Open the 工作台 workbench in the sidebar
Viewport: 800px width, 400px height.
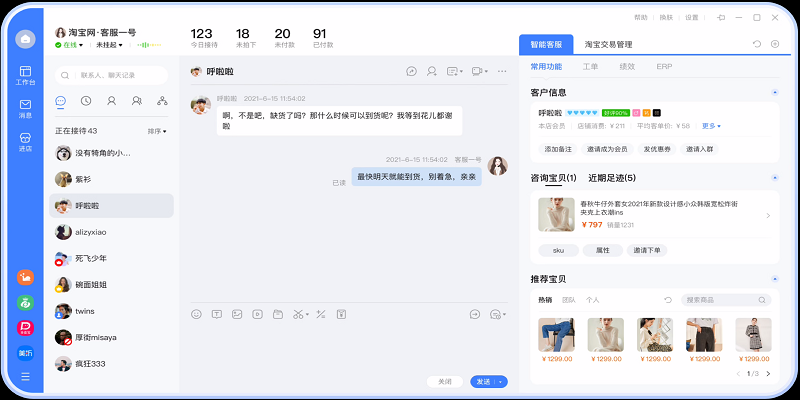[25, 75]
